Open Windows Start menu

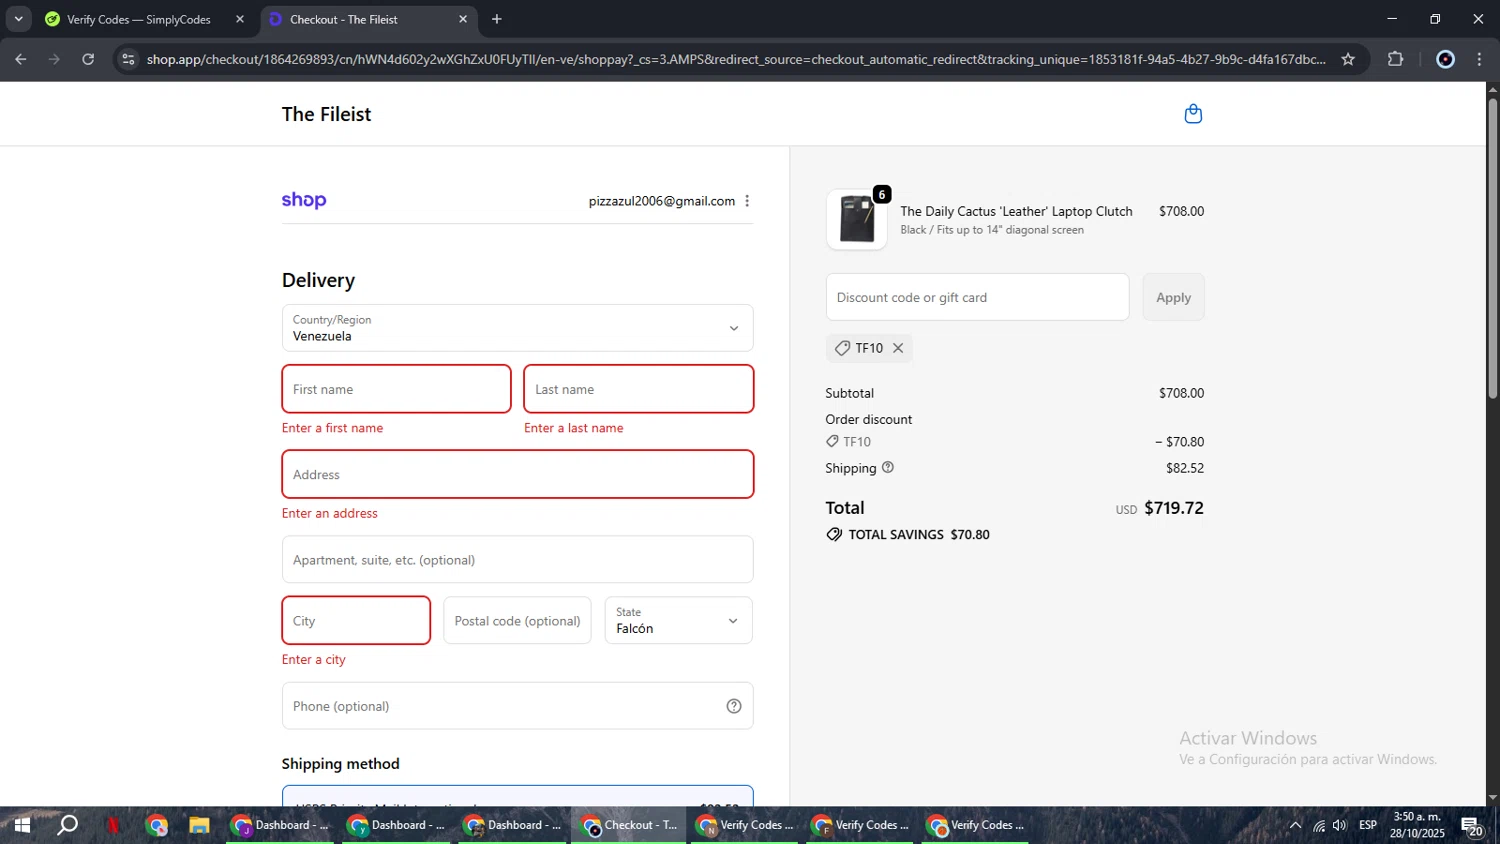pyautogui.click(x=22, y=825)
